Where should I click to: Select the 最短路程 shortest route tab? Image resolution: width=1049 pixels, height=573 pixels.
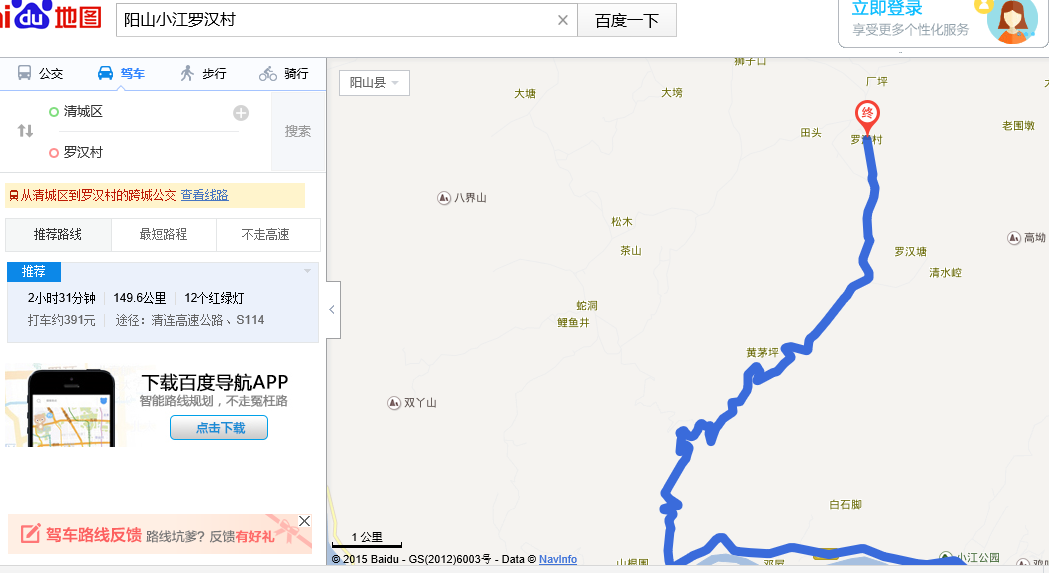tap(163, 234)
